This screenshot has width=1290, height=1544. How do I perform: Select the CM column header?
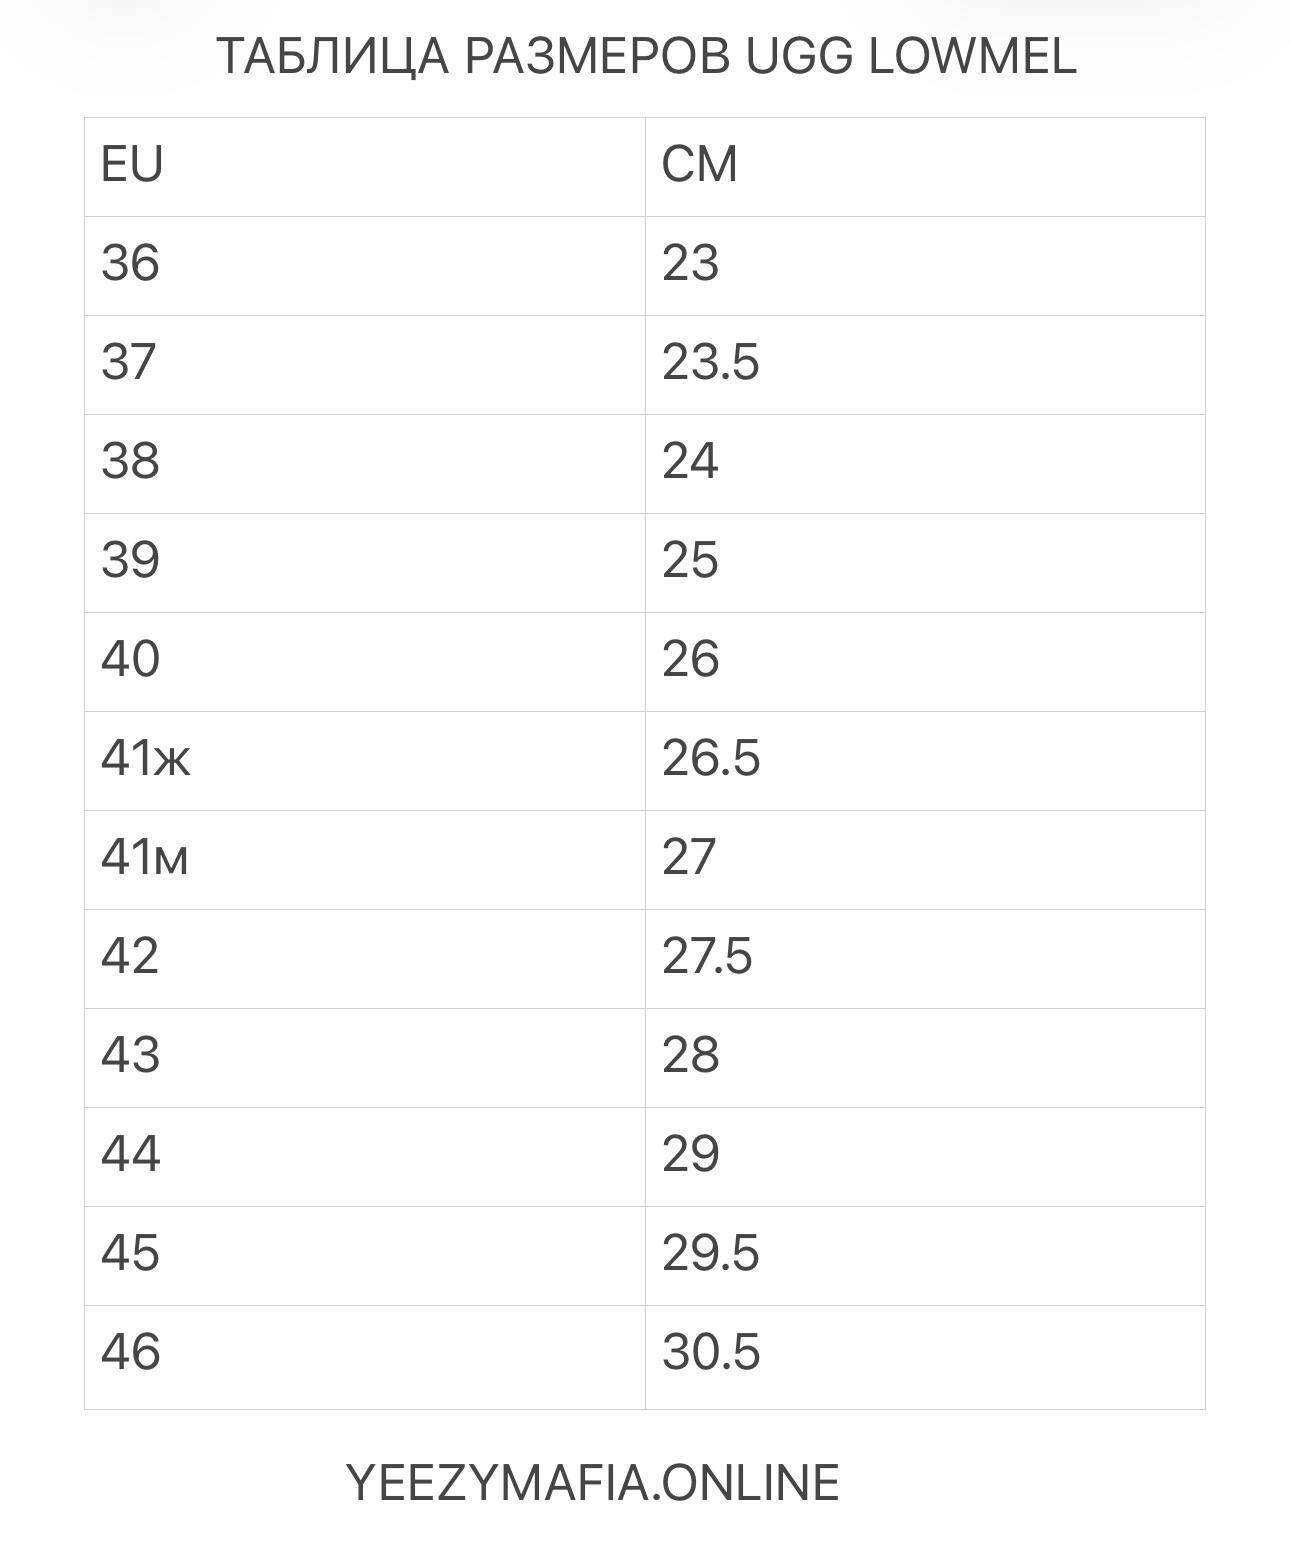[699, 164]
